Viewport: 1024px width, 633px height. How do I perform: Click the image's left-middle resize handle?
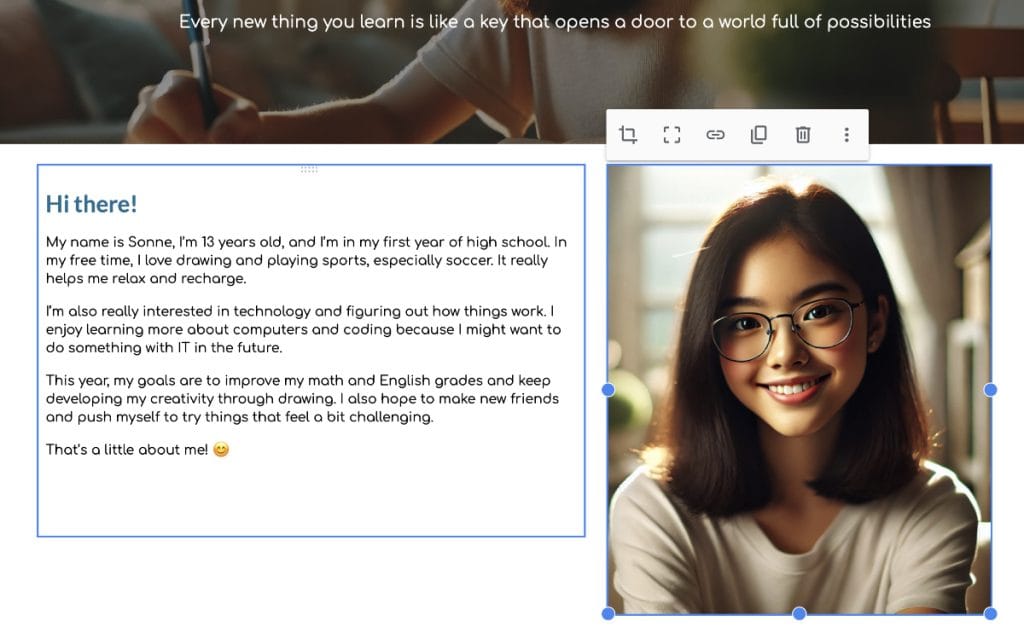click(608, 389)
